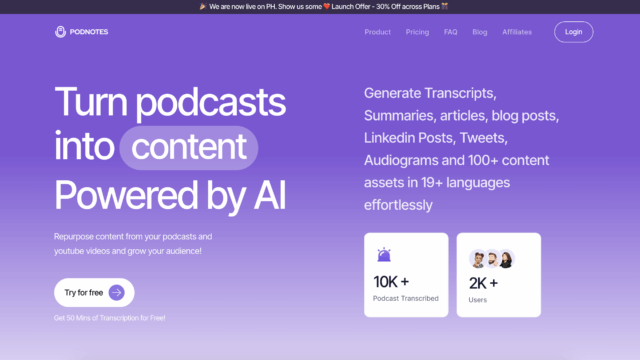640x360 pixels.
Task: Click the party popper icon in banner
Action: click(203, 6)
